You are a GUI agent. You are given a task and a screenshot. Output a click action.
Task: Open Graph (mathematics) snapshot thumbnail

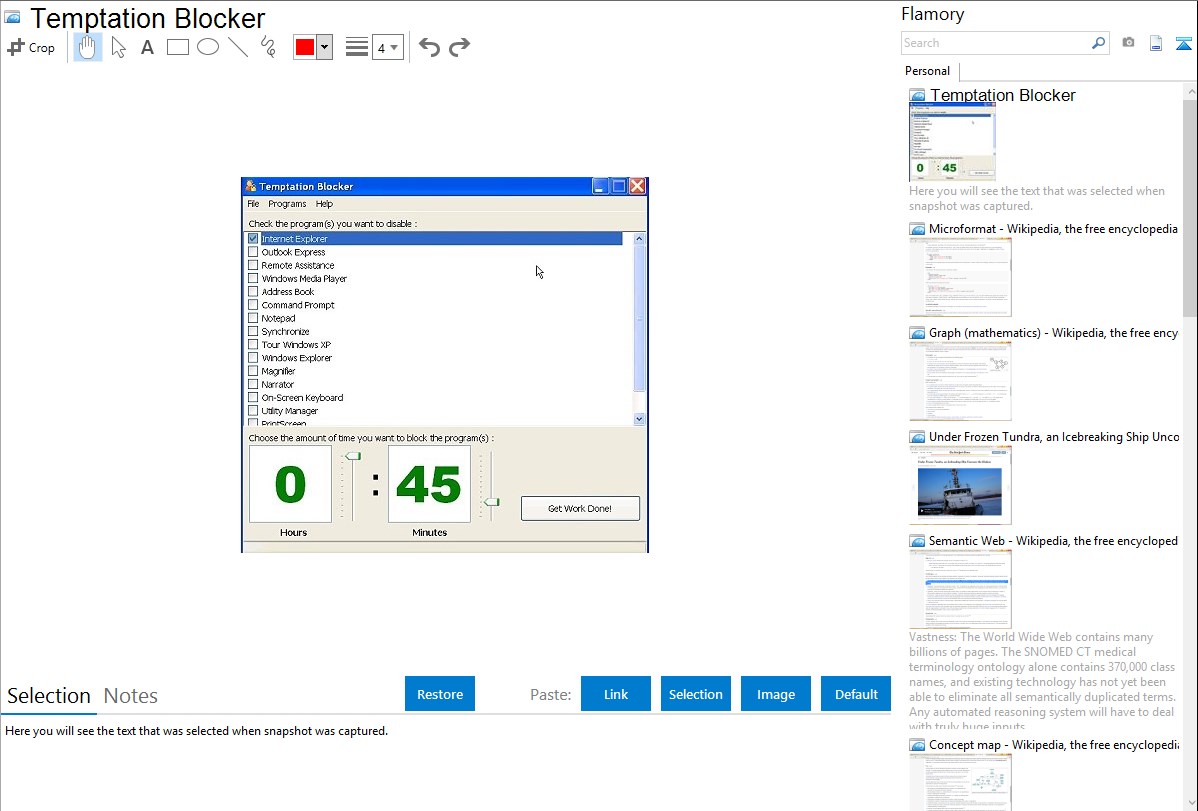coord(960,381)
